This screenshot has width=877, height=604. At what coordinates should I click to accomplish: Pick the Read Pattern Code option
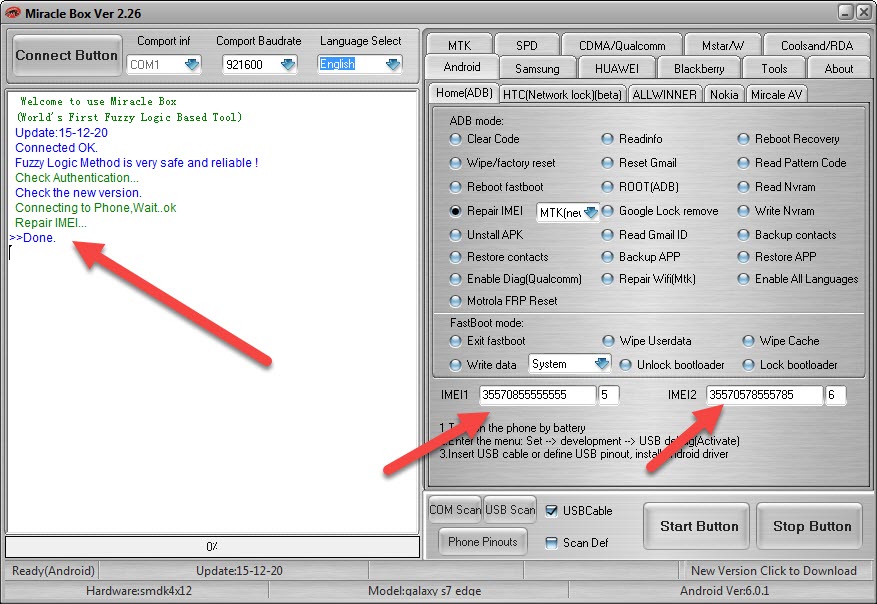tap(743, 163)
